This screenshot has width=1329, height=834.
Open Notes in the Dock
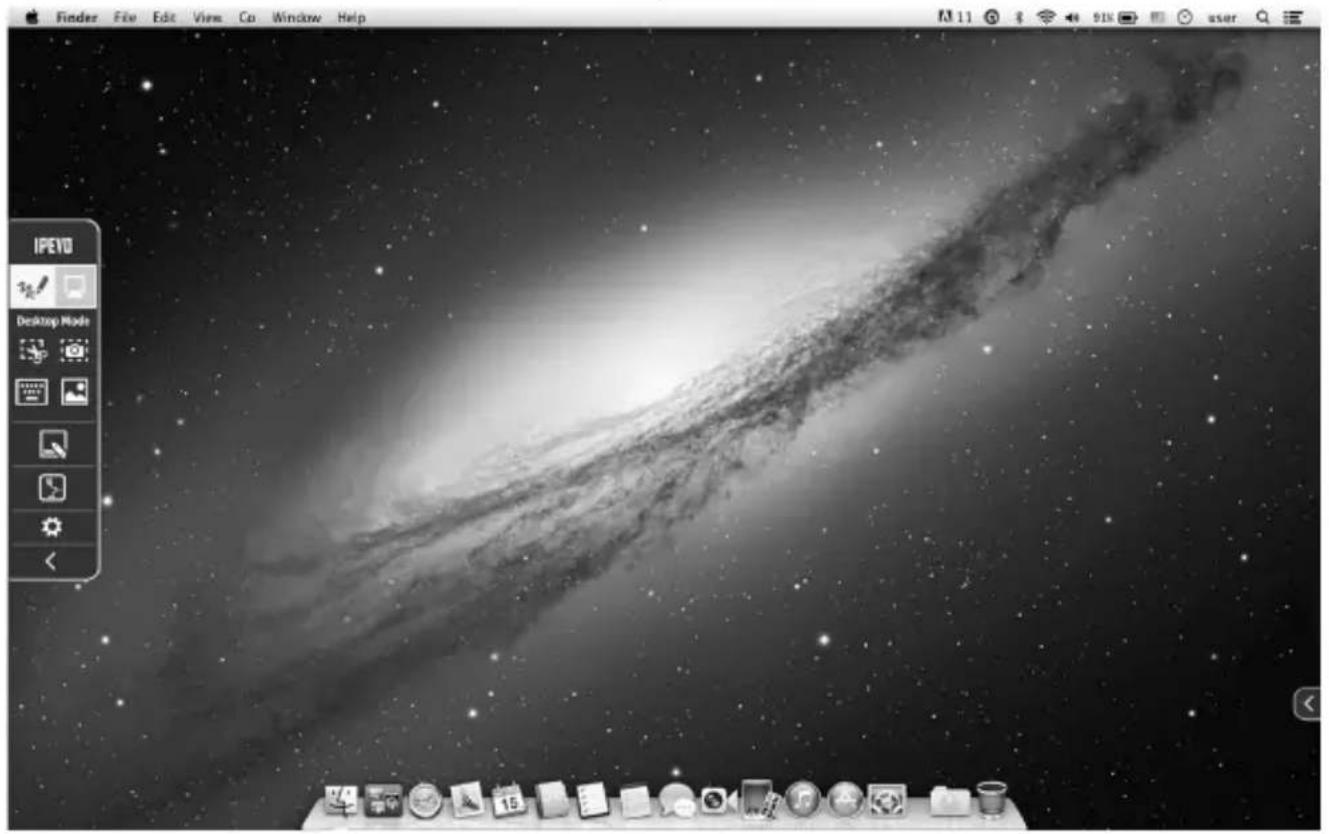pyautogui.click(x=635, y=800)
